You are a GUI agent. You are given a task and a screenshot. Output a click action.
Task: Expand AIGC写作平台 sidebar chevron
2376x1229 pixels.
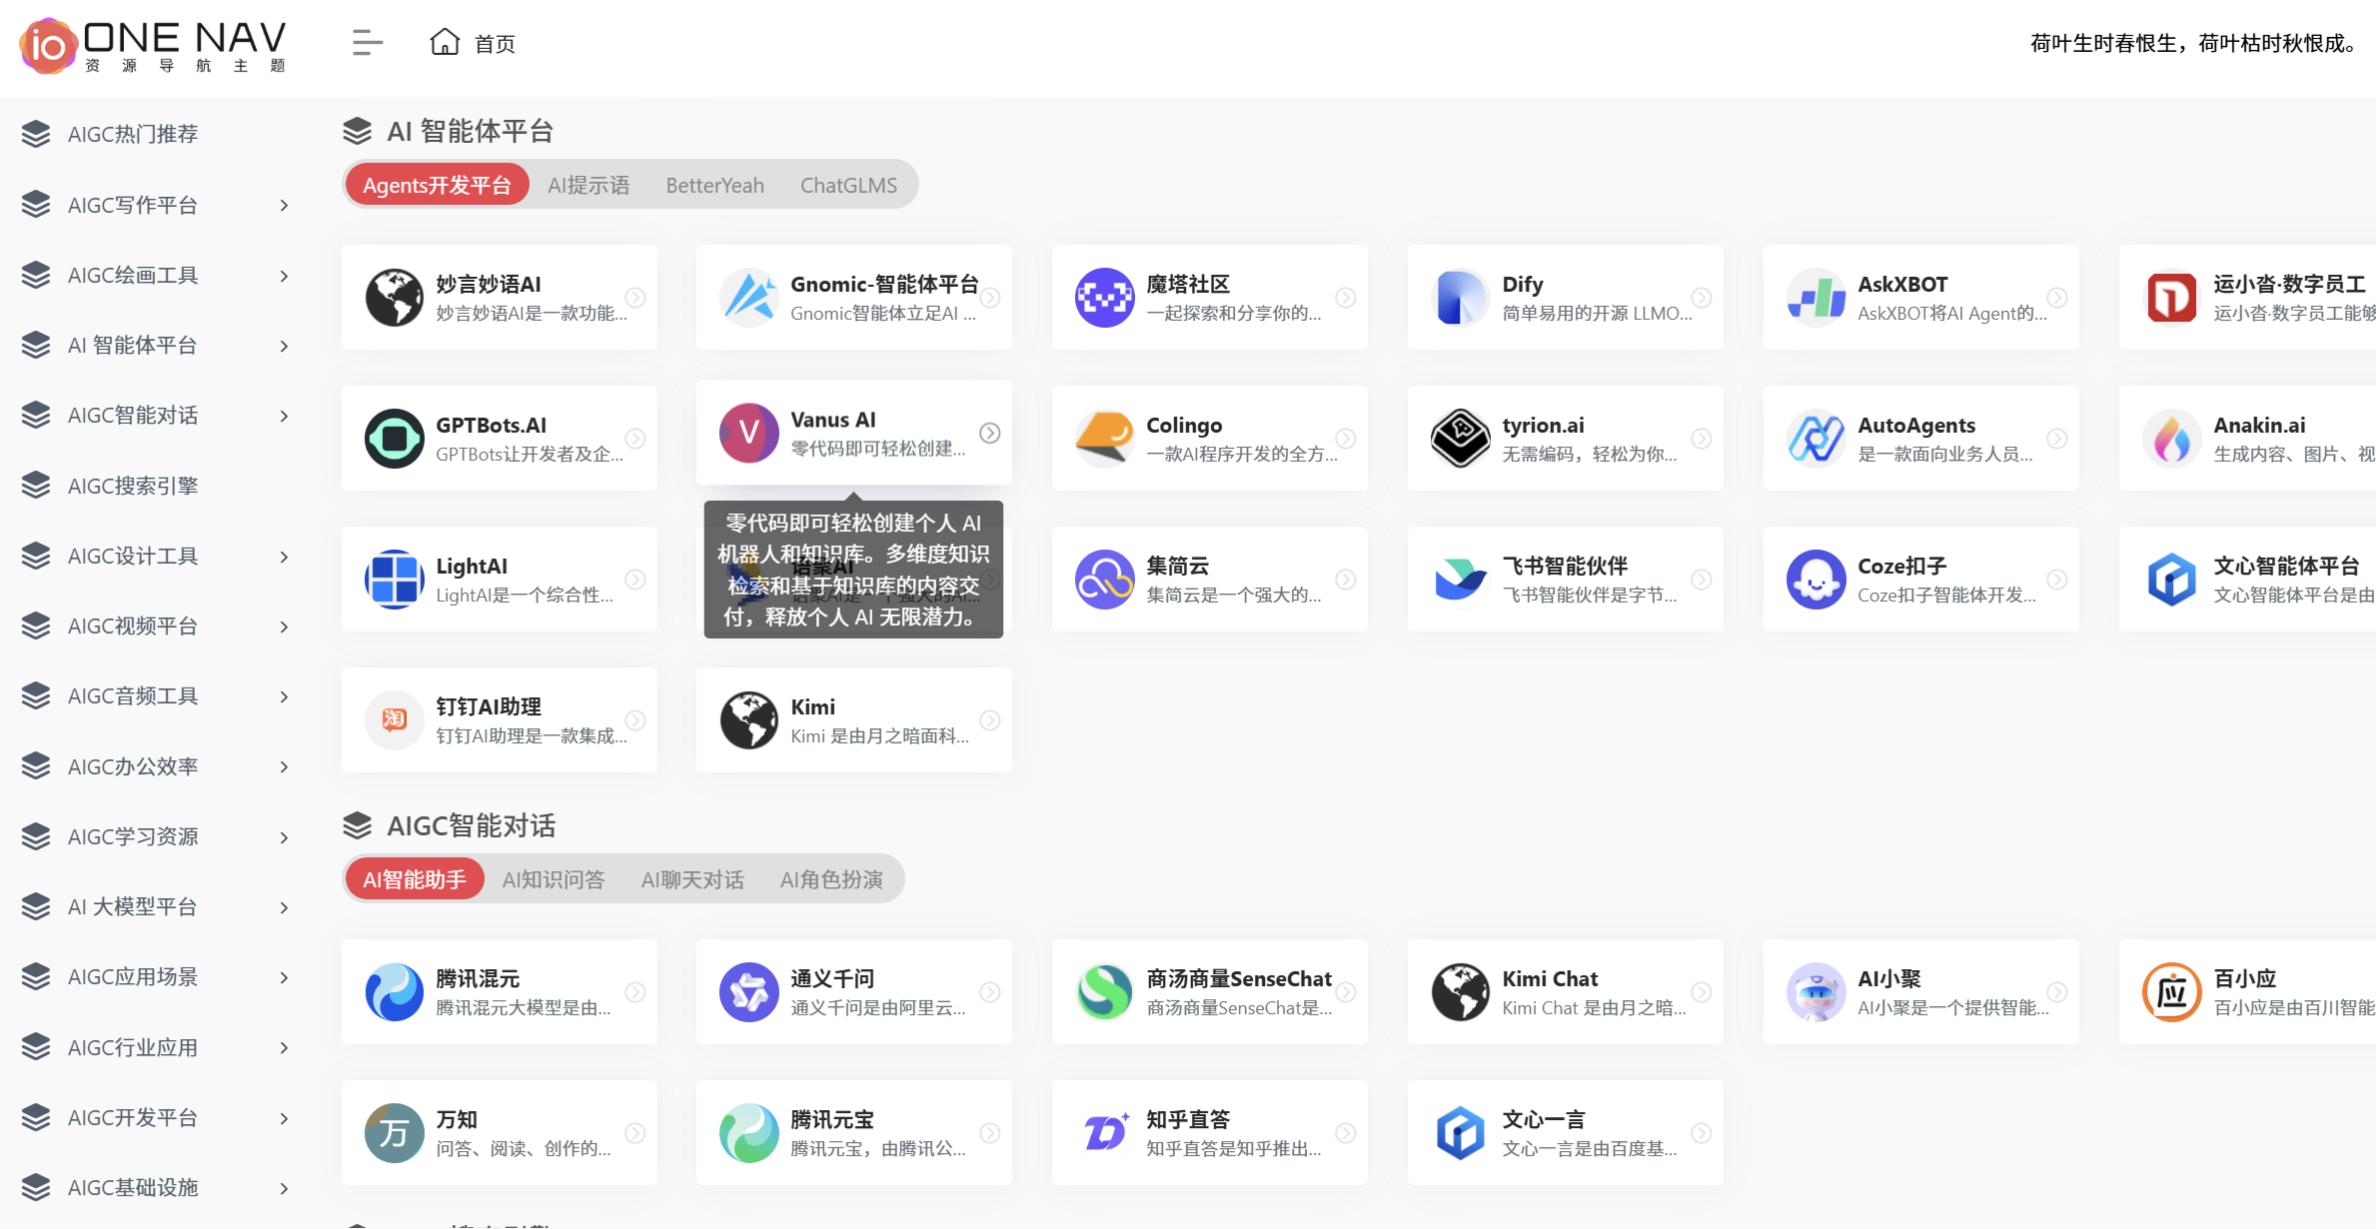[284, 205]
